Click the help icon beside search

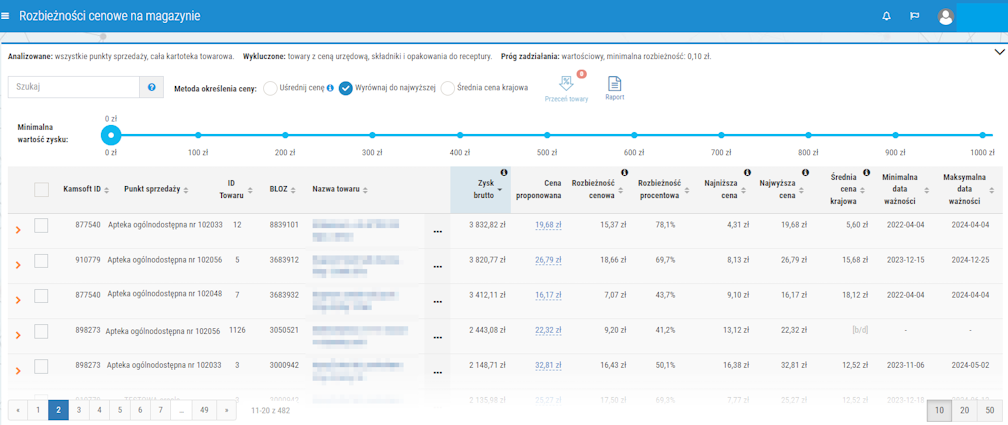(x=152, y=88)
